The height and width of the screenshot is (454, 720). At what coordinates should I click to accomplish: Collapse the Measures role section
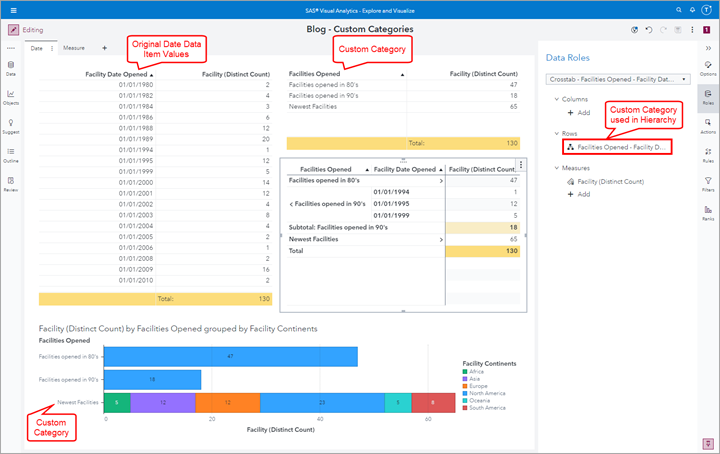click(x=557, y=168)
